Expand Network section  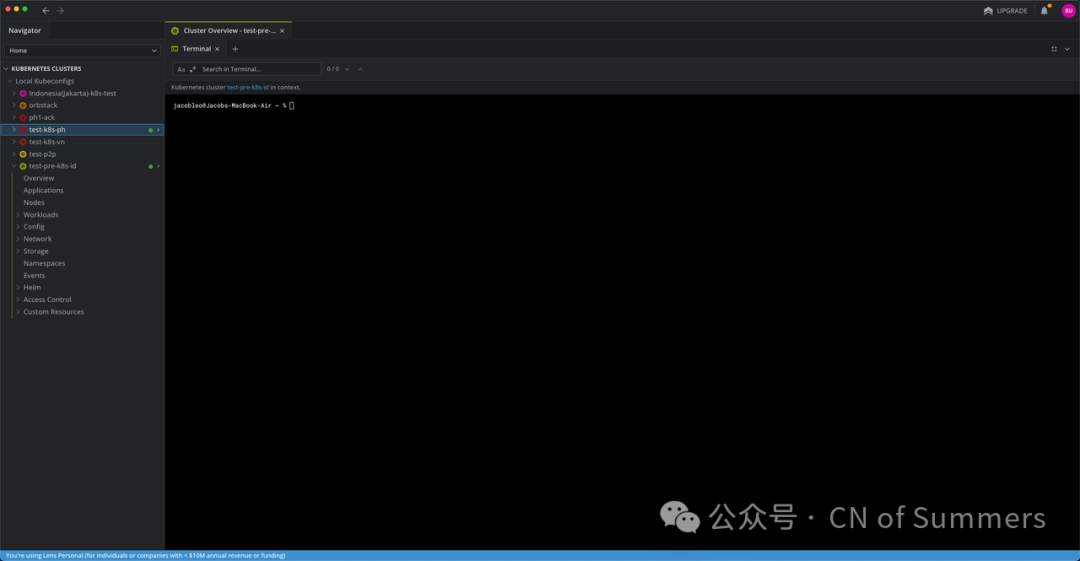point(18,239)
